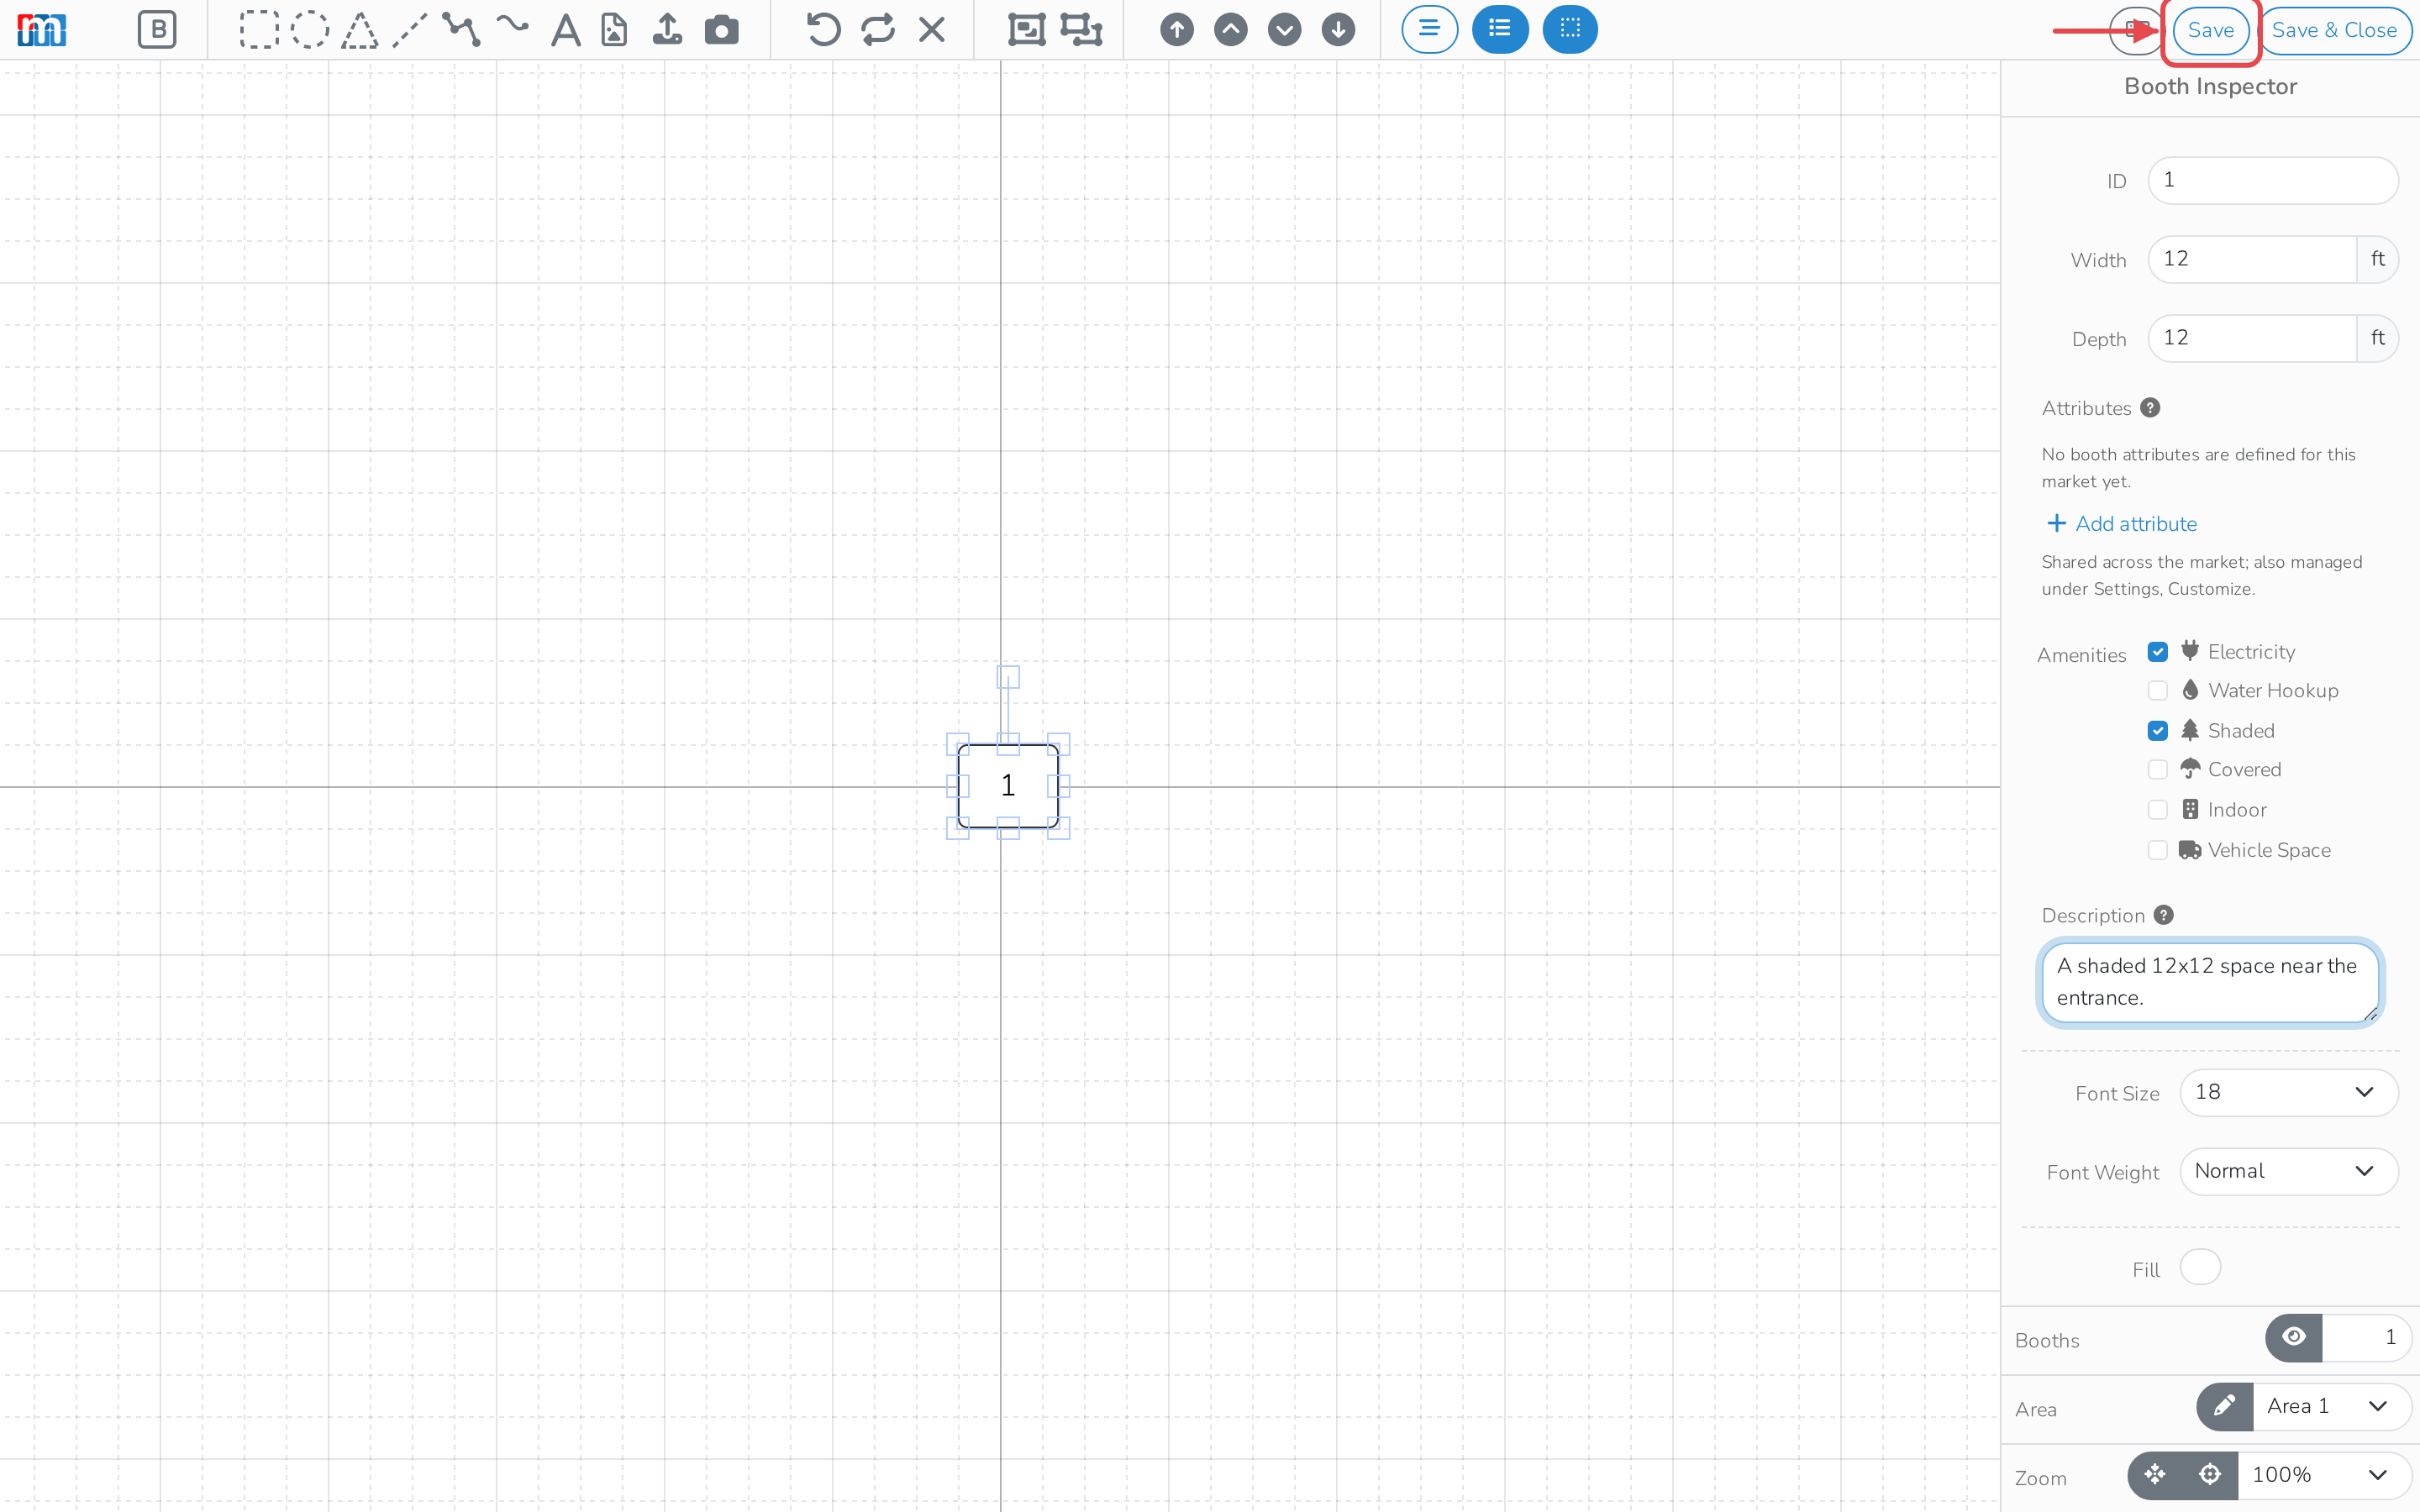This screenshot has width=2420, height=1512.
Task: Bring selection to front (arrow up)
Action: pos(1177,30)
